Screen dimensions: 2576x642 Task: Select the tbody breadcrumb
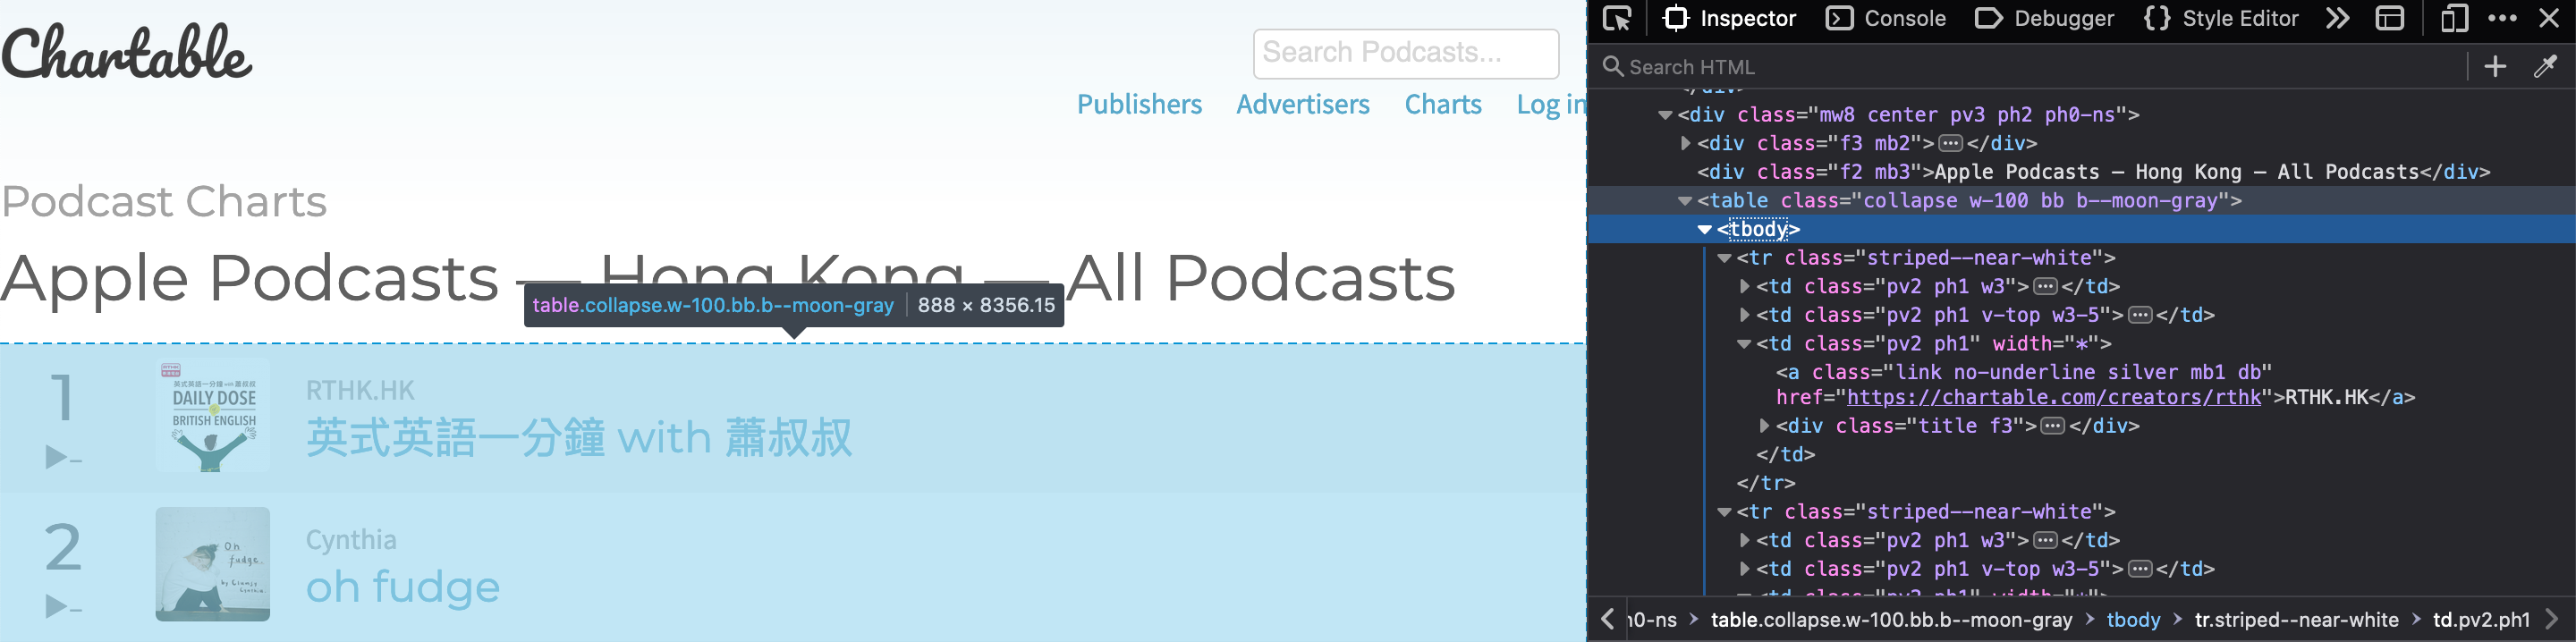pos(2133,620)
